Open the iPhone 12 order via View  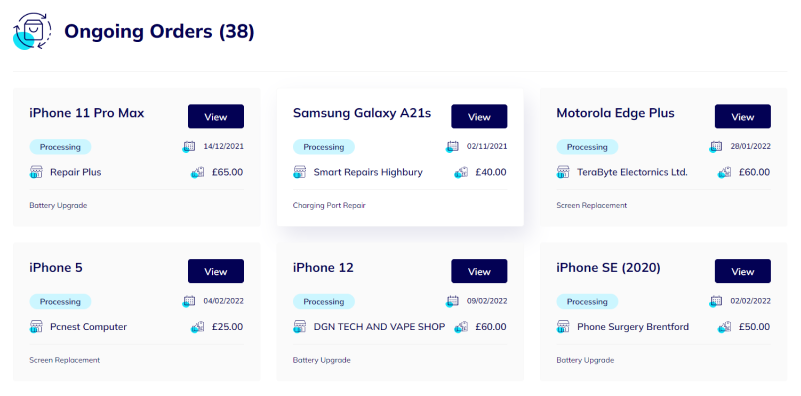click(x=479, y=271)
